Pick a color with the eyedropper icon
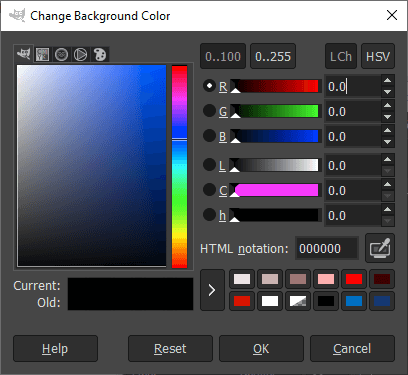The image size is (408, 375). (x=380, y=248)
